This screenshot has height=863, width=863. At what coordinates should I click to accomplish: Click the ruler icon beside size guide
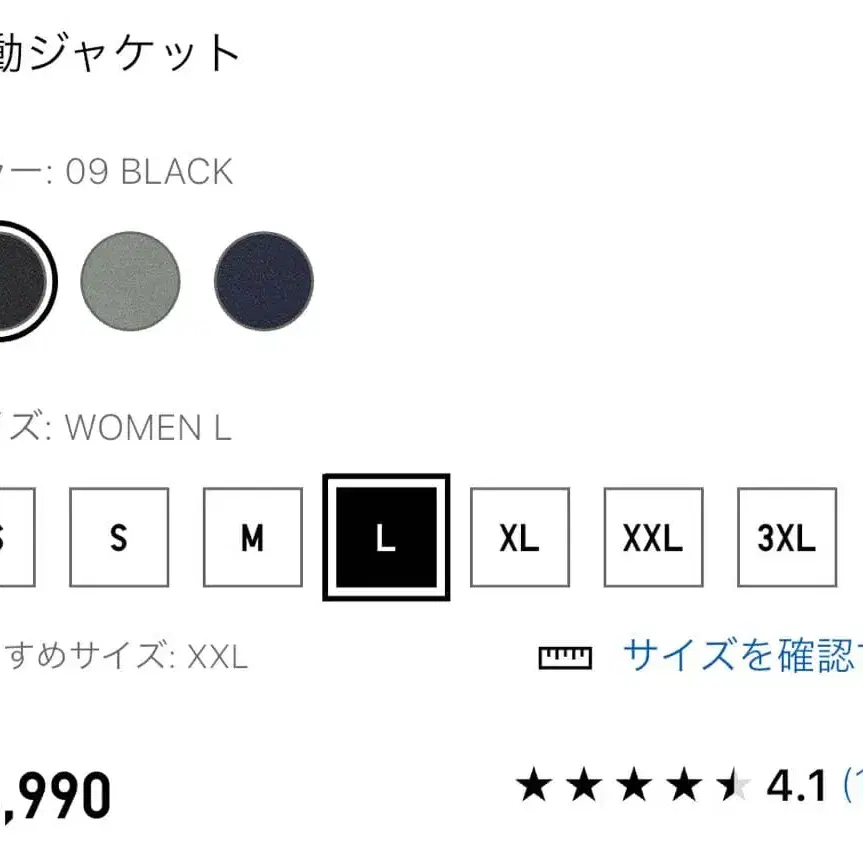point(565,657)
